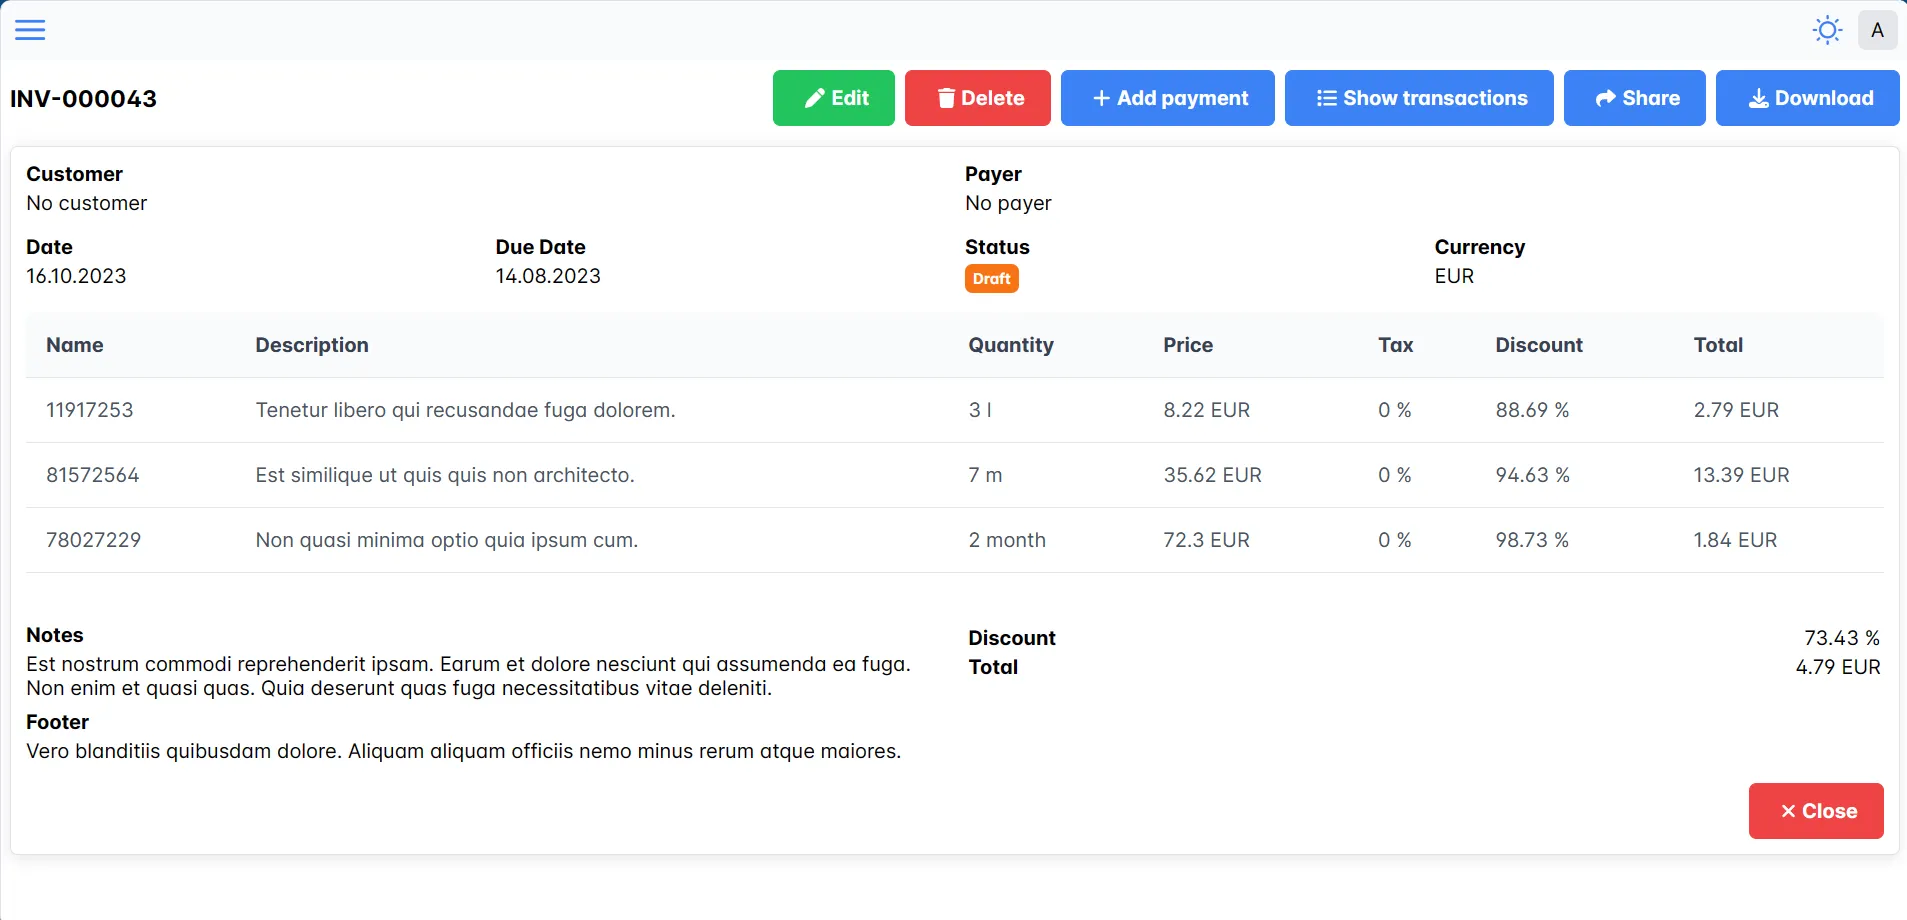Image resolution: width=1907 pixels, height=920 pixels.
Task: Click the Due Date value 14.08.2023
Action: click(x=548, y=276)
